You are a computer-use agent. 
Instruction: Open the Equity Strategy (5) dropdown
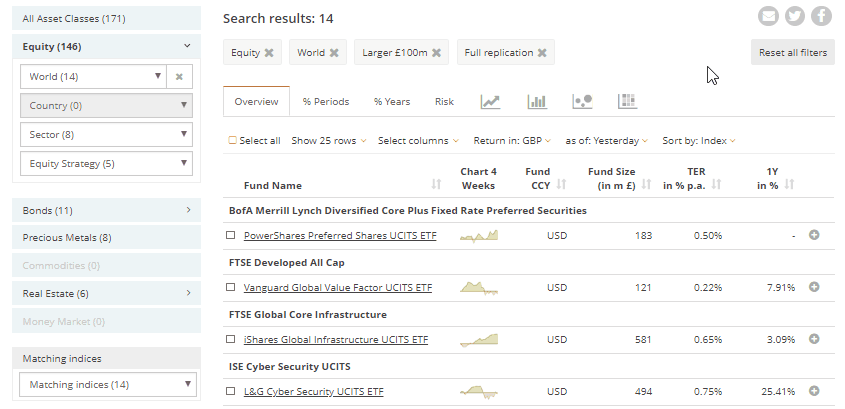[x=105, y=163]
